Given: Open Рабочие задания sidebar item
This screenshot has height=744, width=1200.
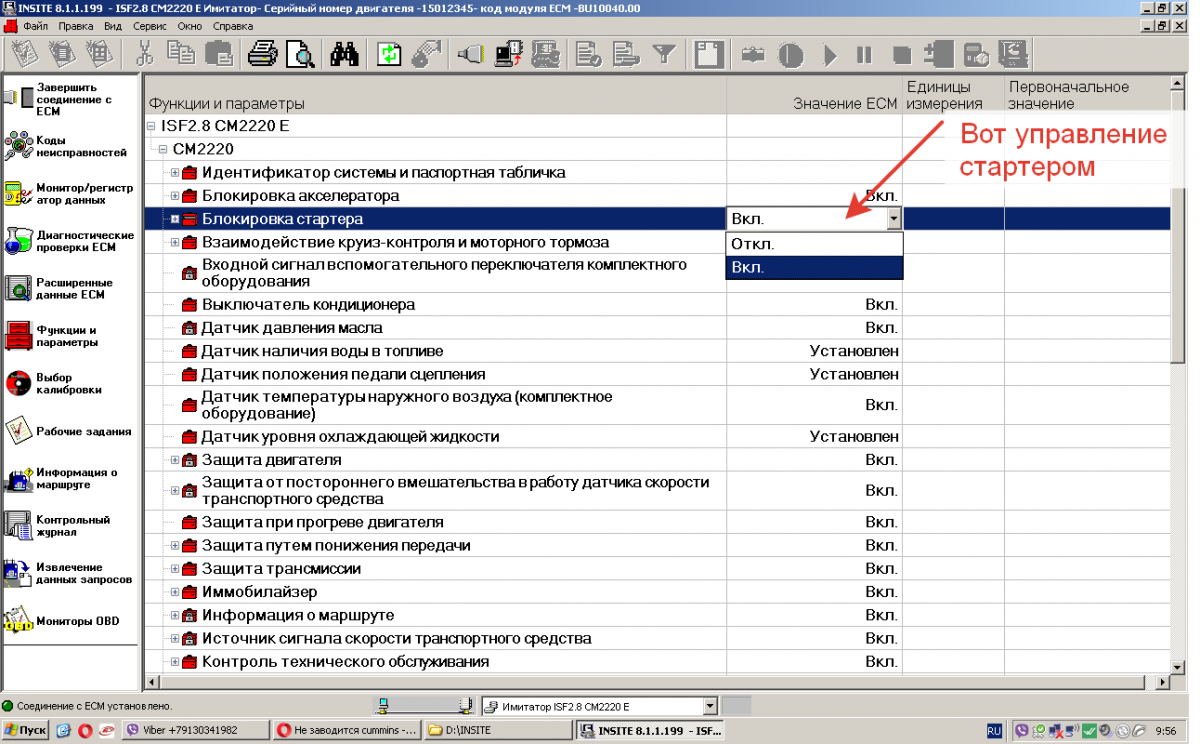Looking at the screenshot, I should [68, 431].
